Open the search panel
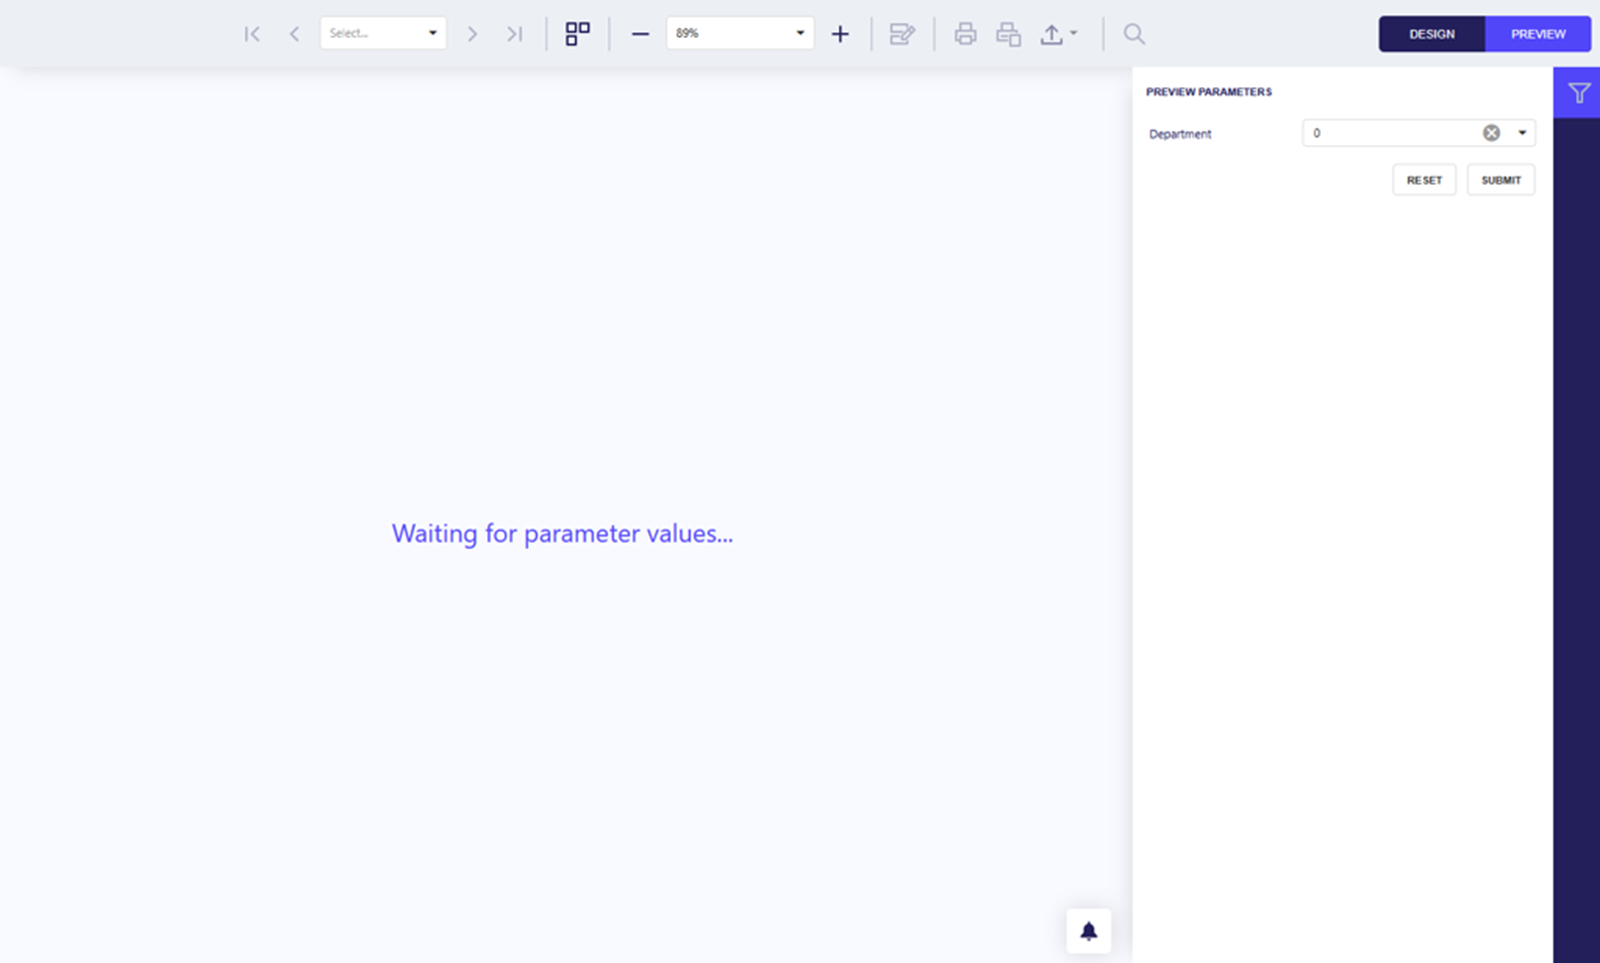 click(1133, 34)
